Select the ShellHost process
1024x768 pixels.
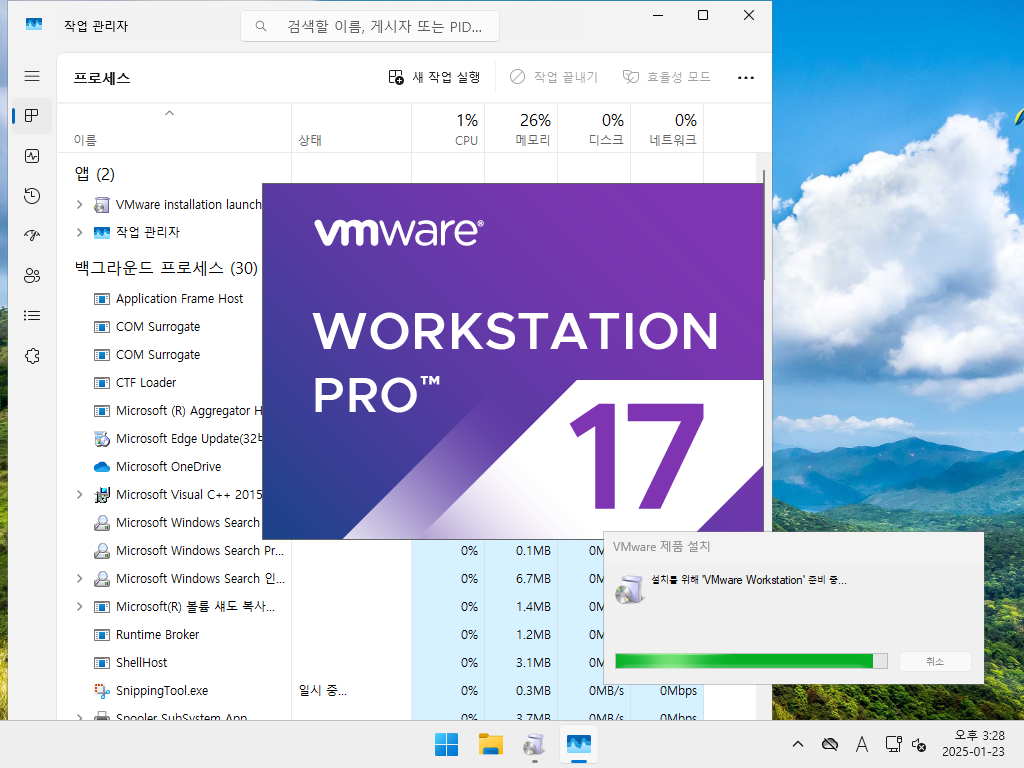click(x=141, y=663)
